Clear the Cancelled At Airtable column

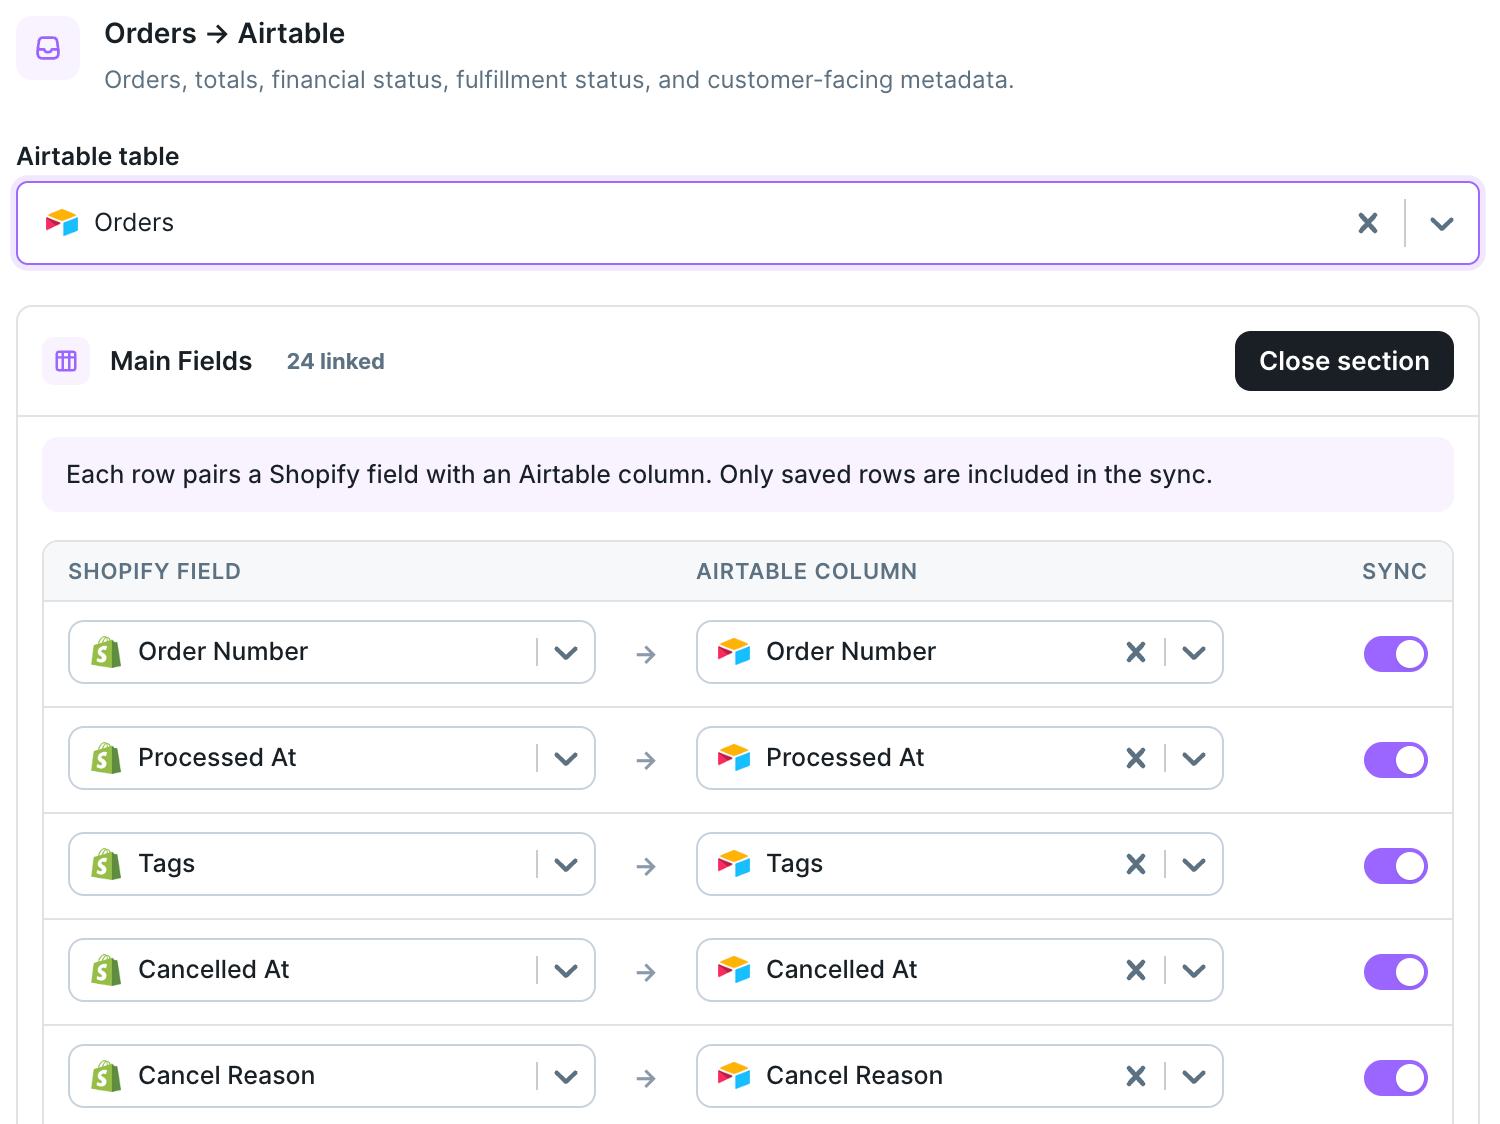pyautogui.click(x=1136, y=970)
